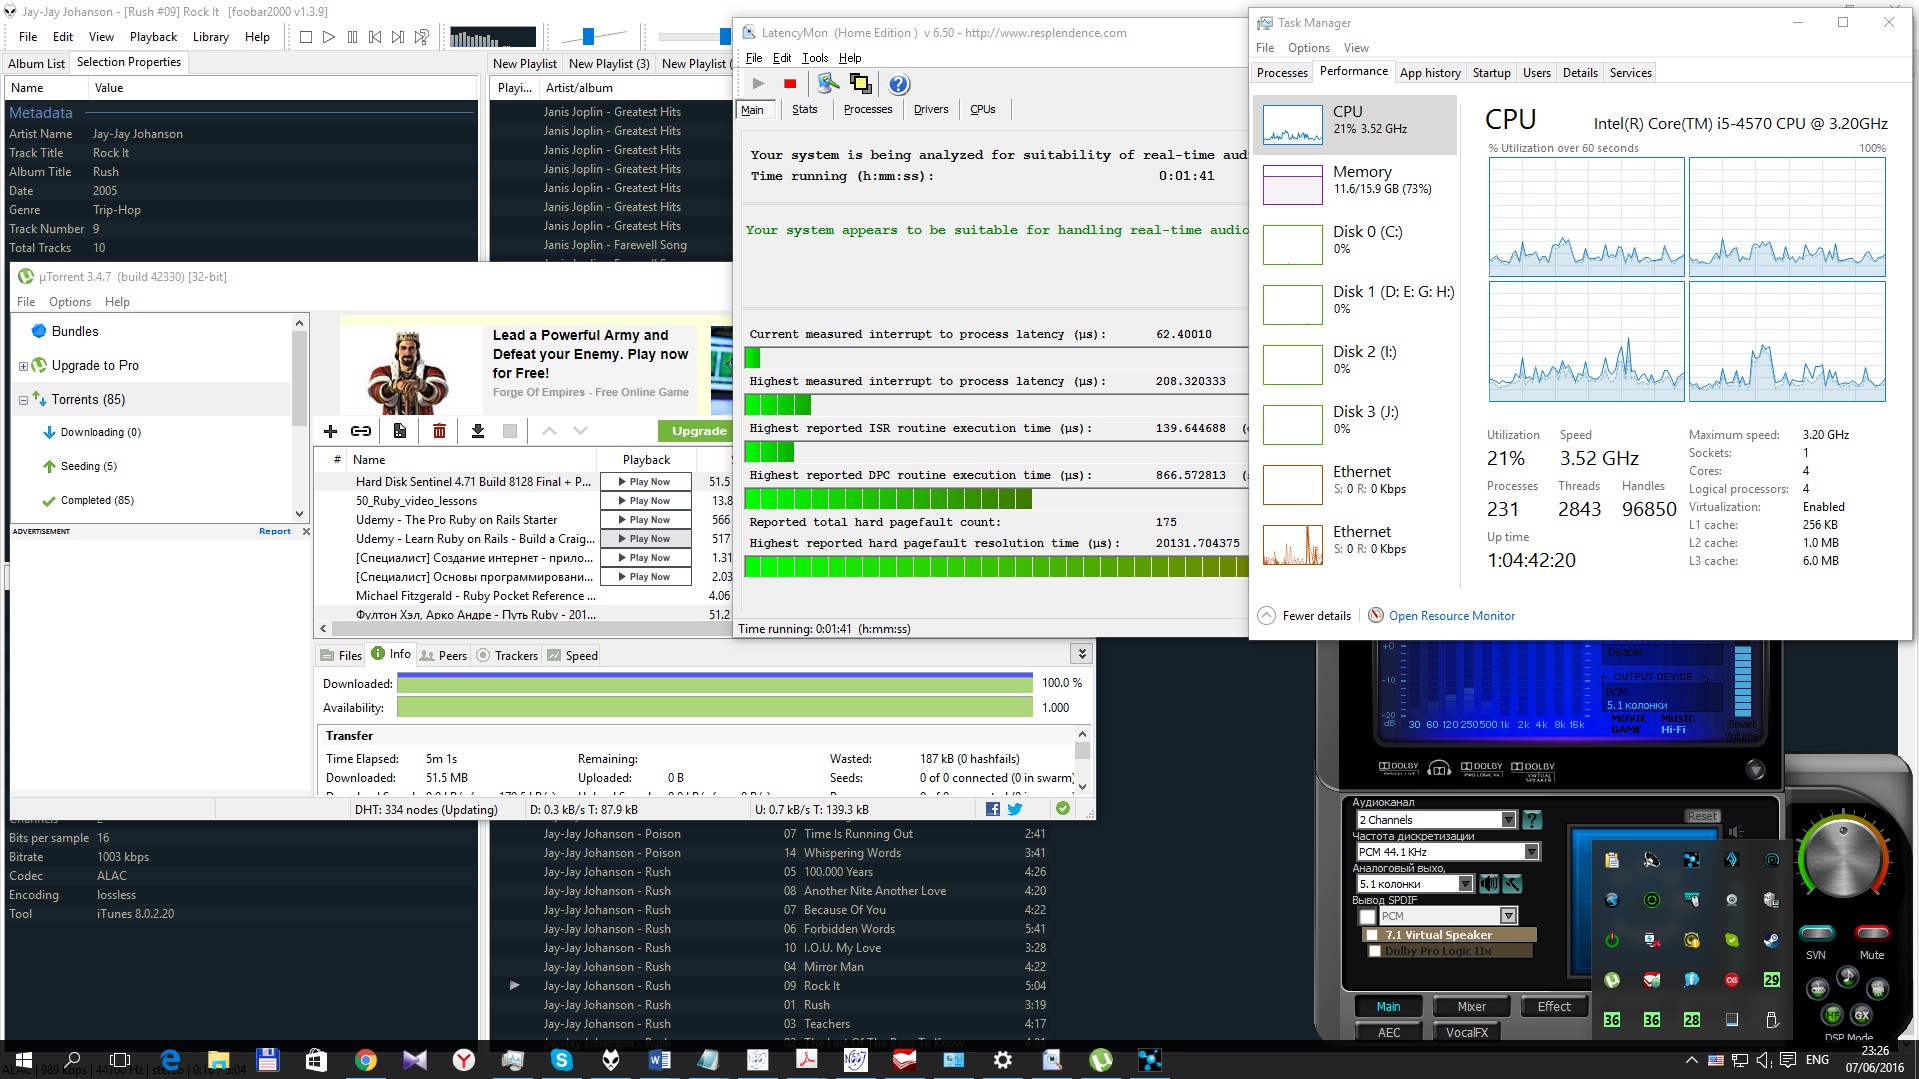Open the 5.1 колонки analog output dropdown
1919x1079 pixels.
[1465, 884]
